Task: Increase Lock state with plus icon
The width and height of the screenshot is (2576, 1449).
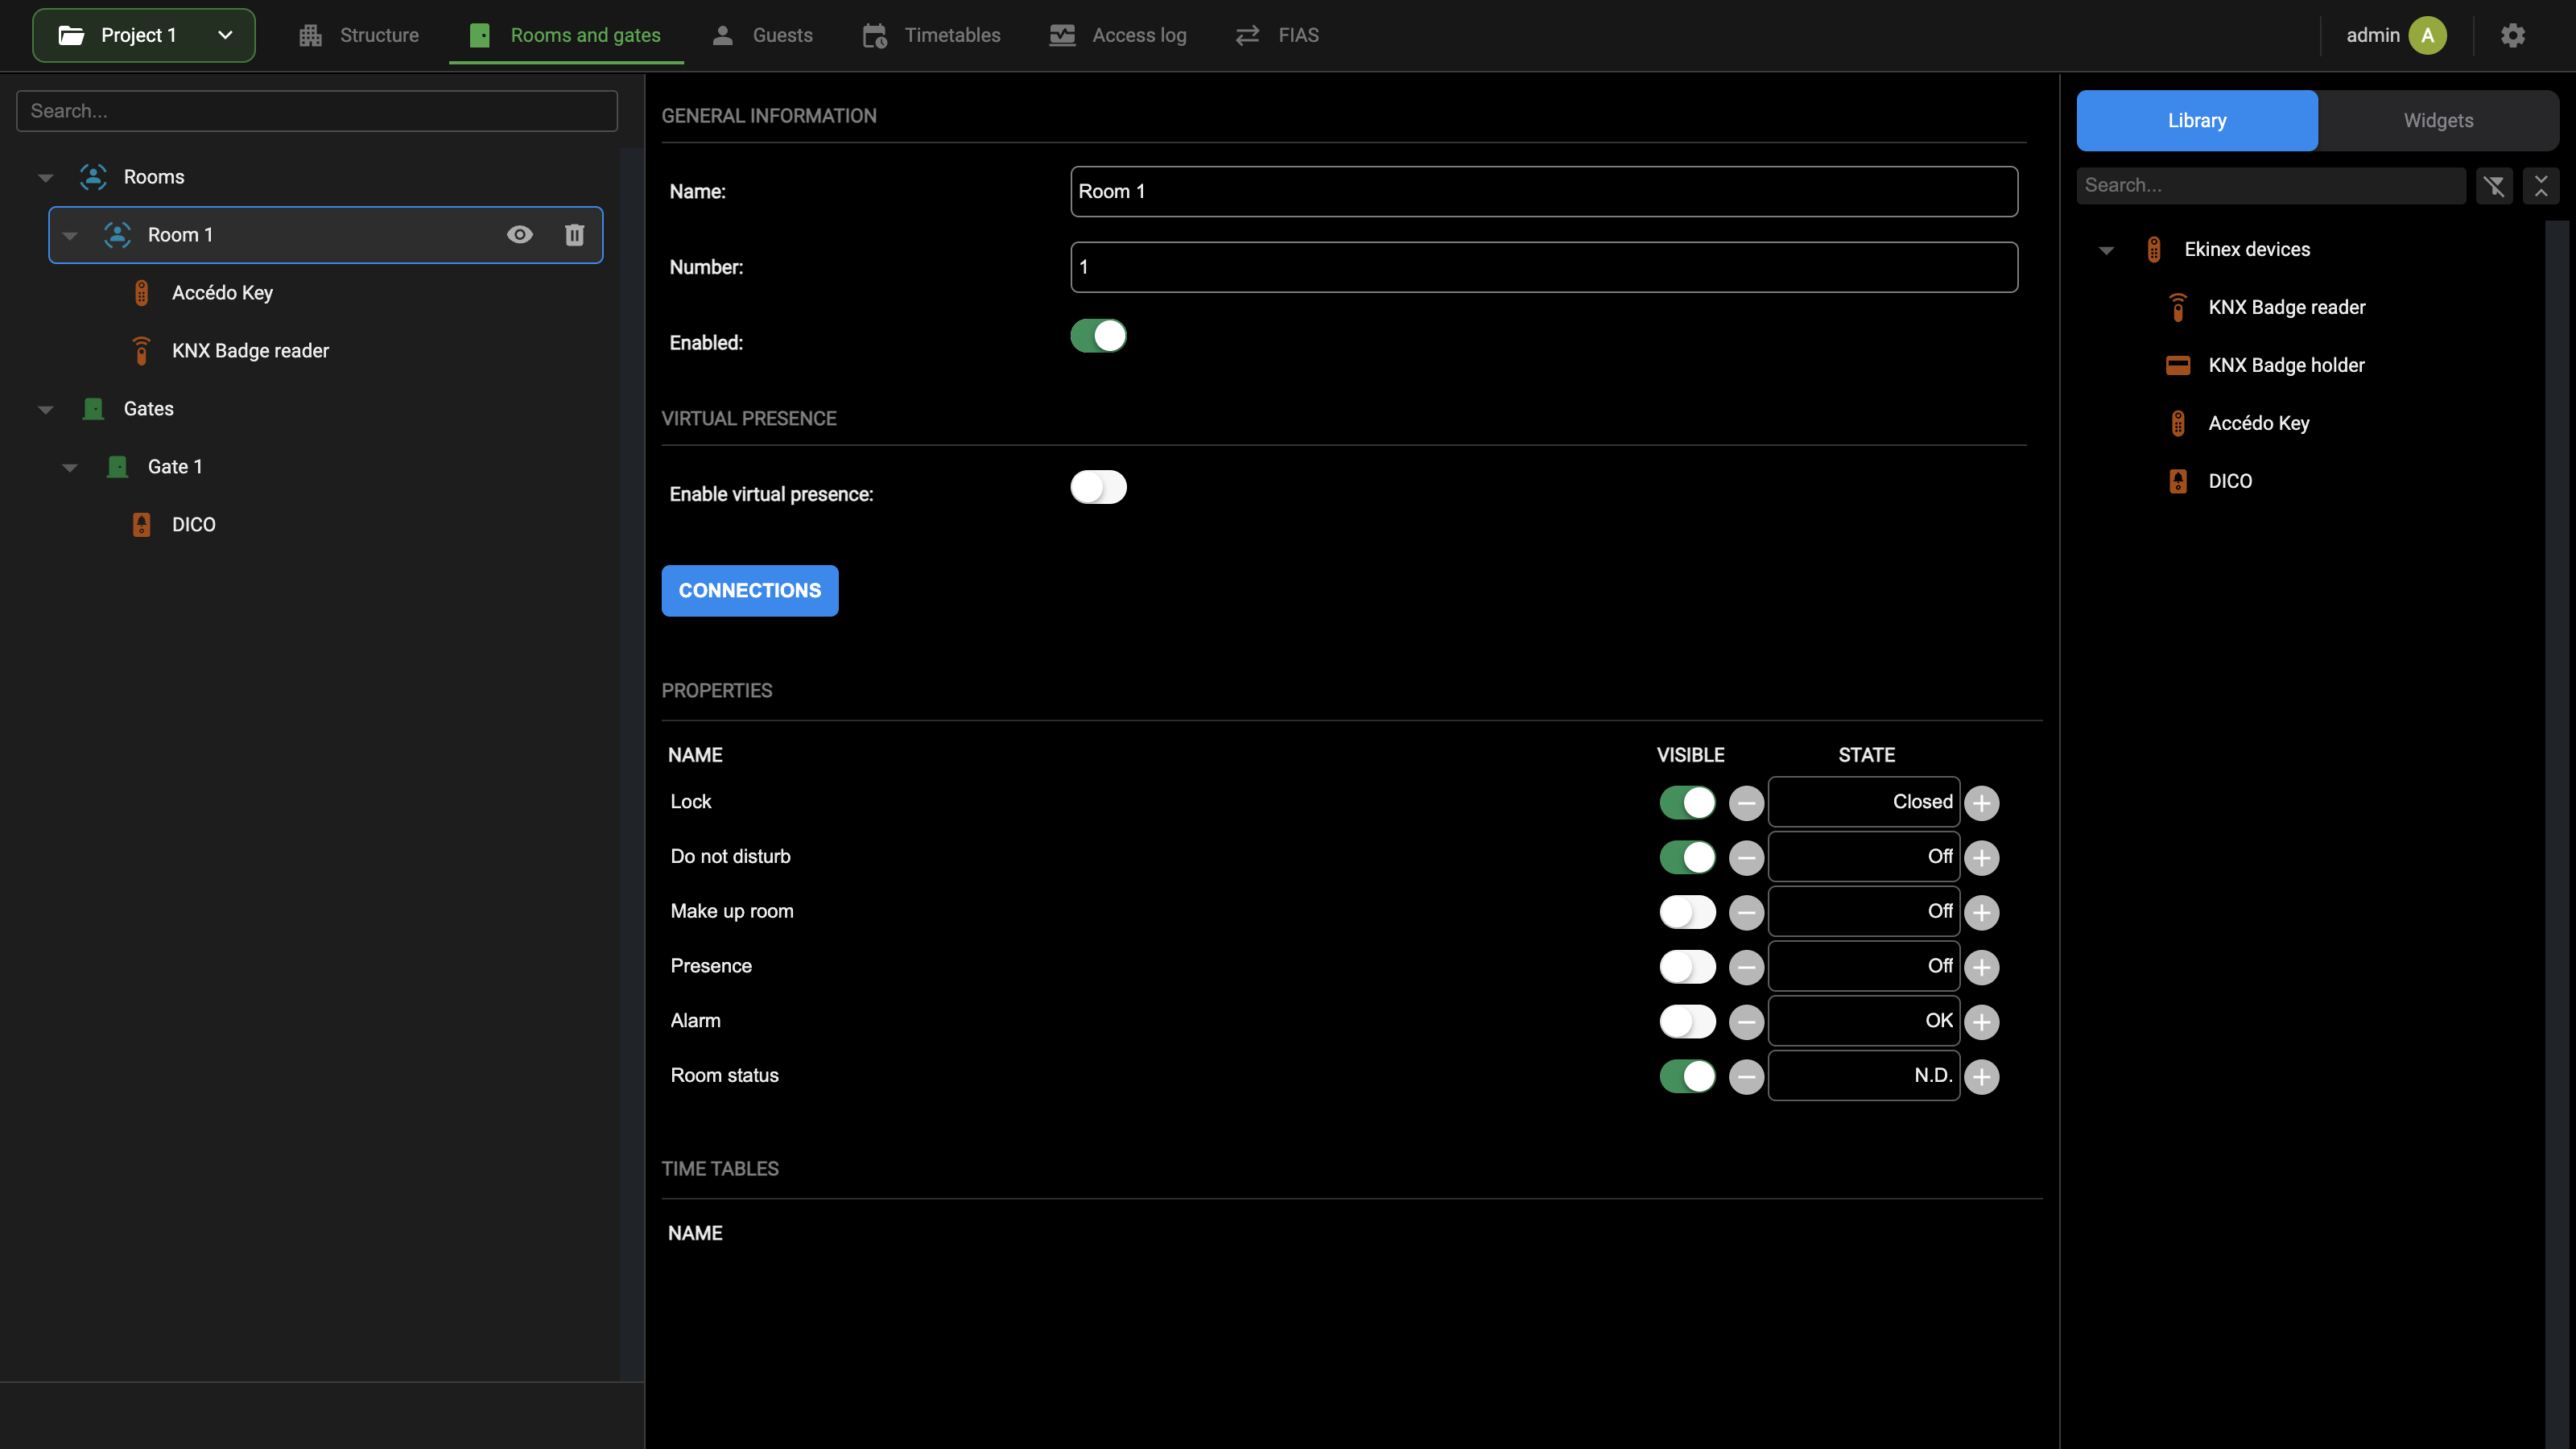Action: [x=1981, y=803]
